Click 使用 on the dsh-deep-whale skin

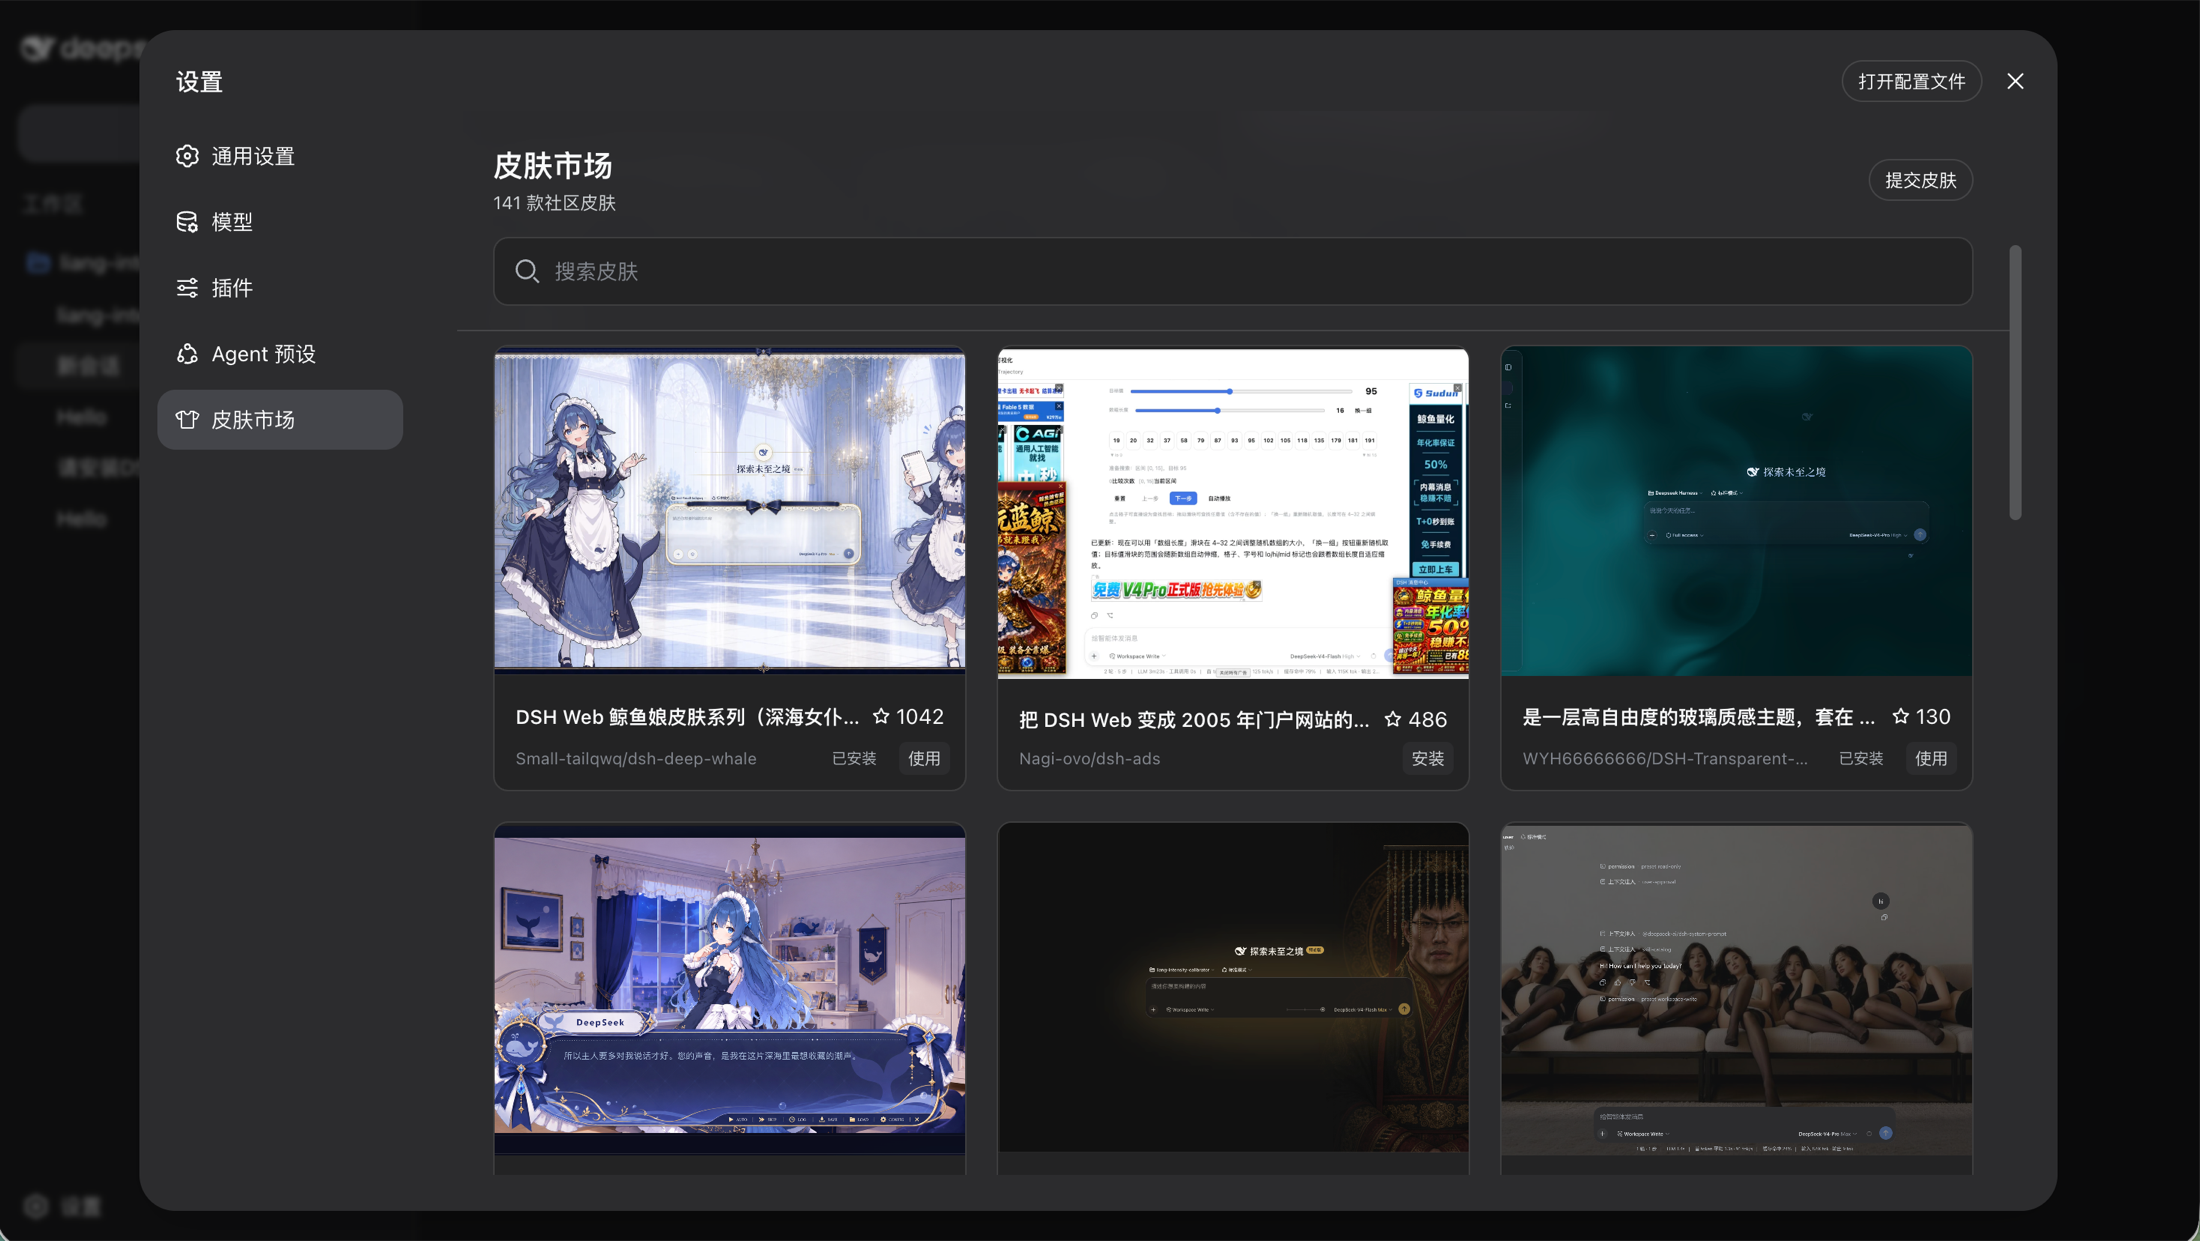pyautogui.click(x=924, y=758)
